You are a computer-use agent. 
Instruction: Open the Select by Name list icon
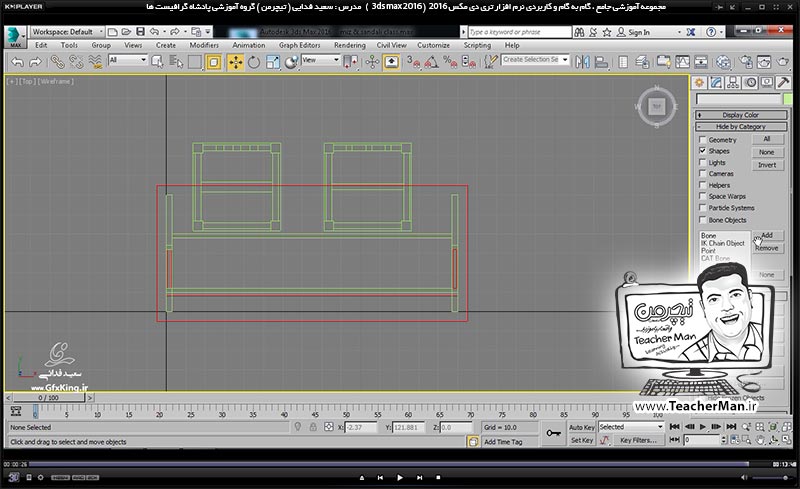[177, 62]
